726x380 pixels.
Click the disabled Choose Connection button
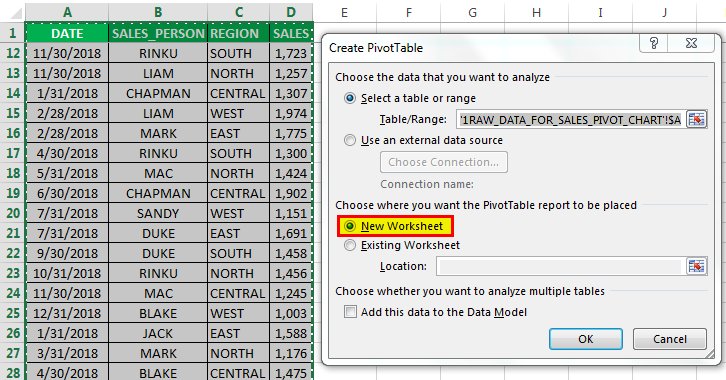tap(444, 162)
